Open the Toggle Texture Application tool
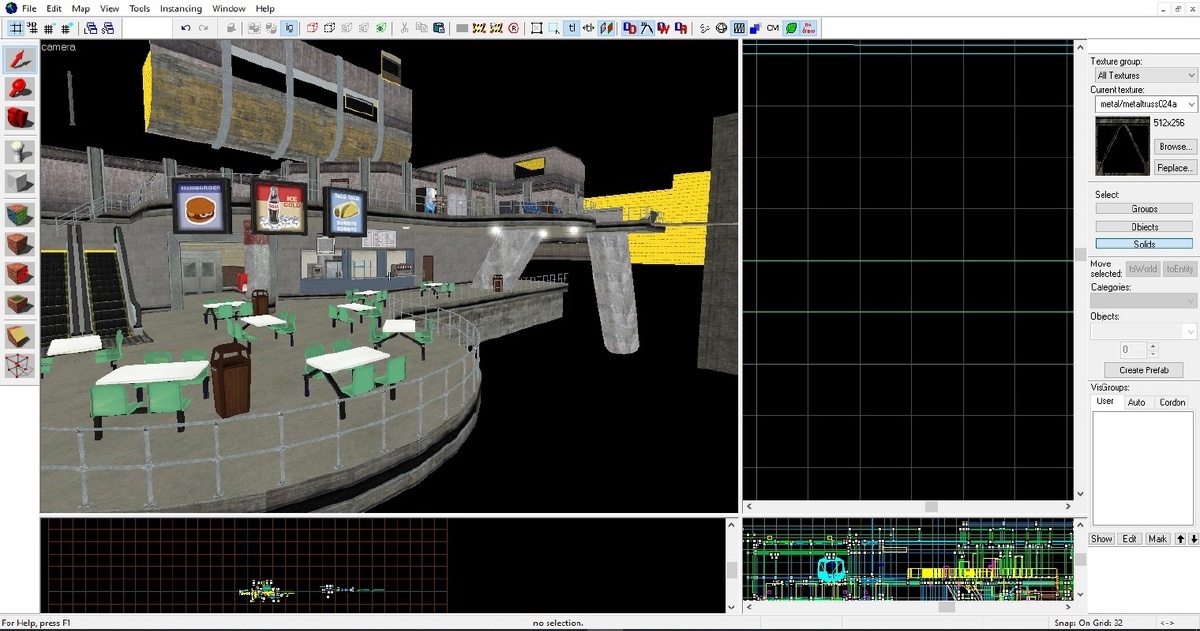The image size is (1200, 631). (20, 214)
